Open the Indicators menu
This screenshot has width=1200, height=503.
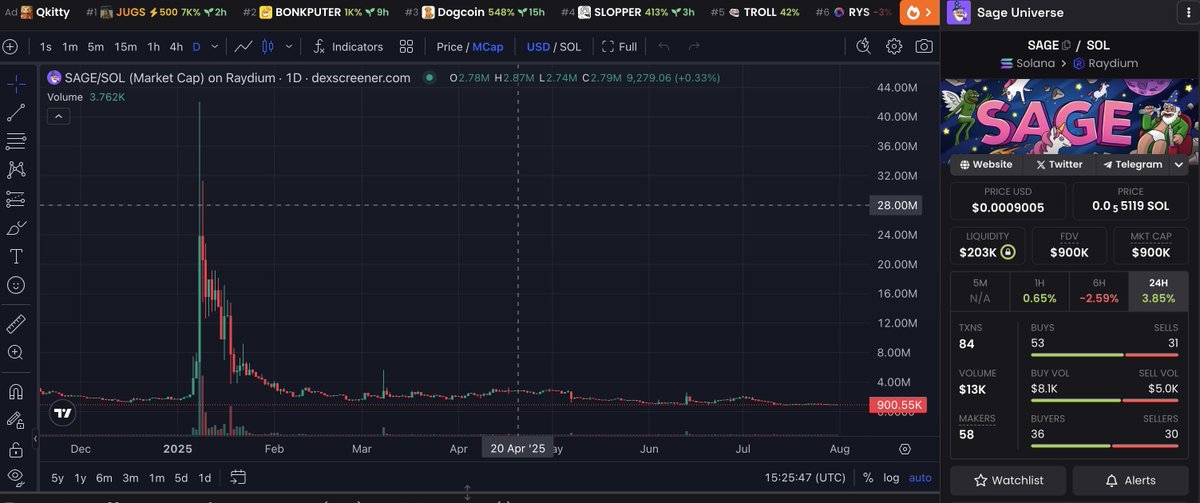pos(347,47)
